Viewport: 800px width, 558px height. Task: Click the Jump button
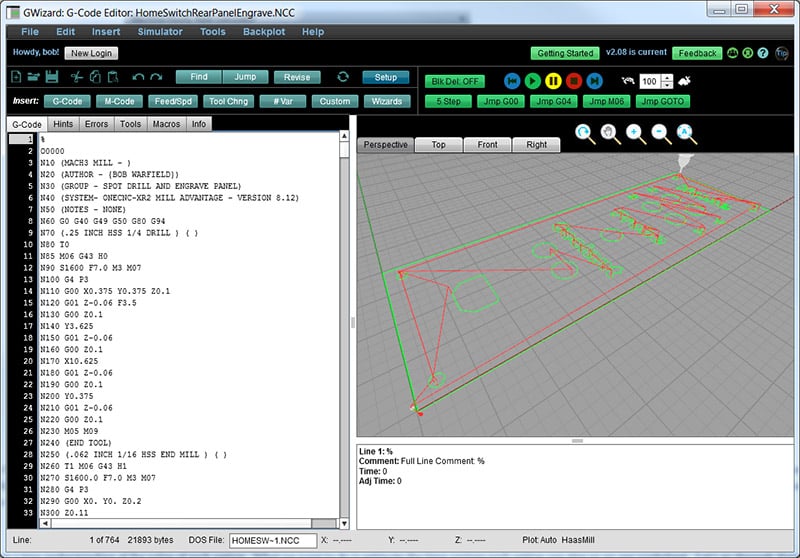click(245, 77)
